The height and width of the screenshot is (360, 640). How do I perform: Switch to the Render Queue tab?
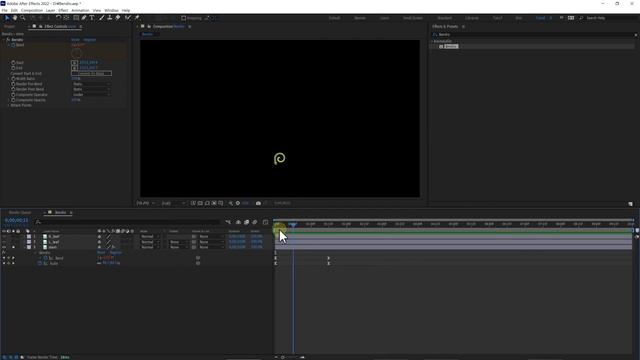click(x=20, y=213)
